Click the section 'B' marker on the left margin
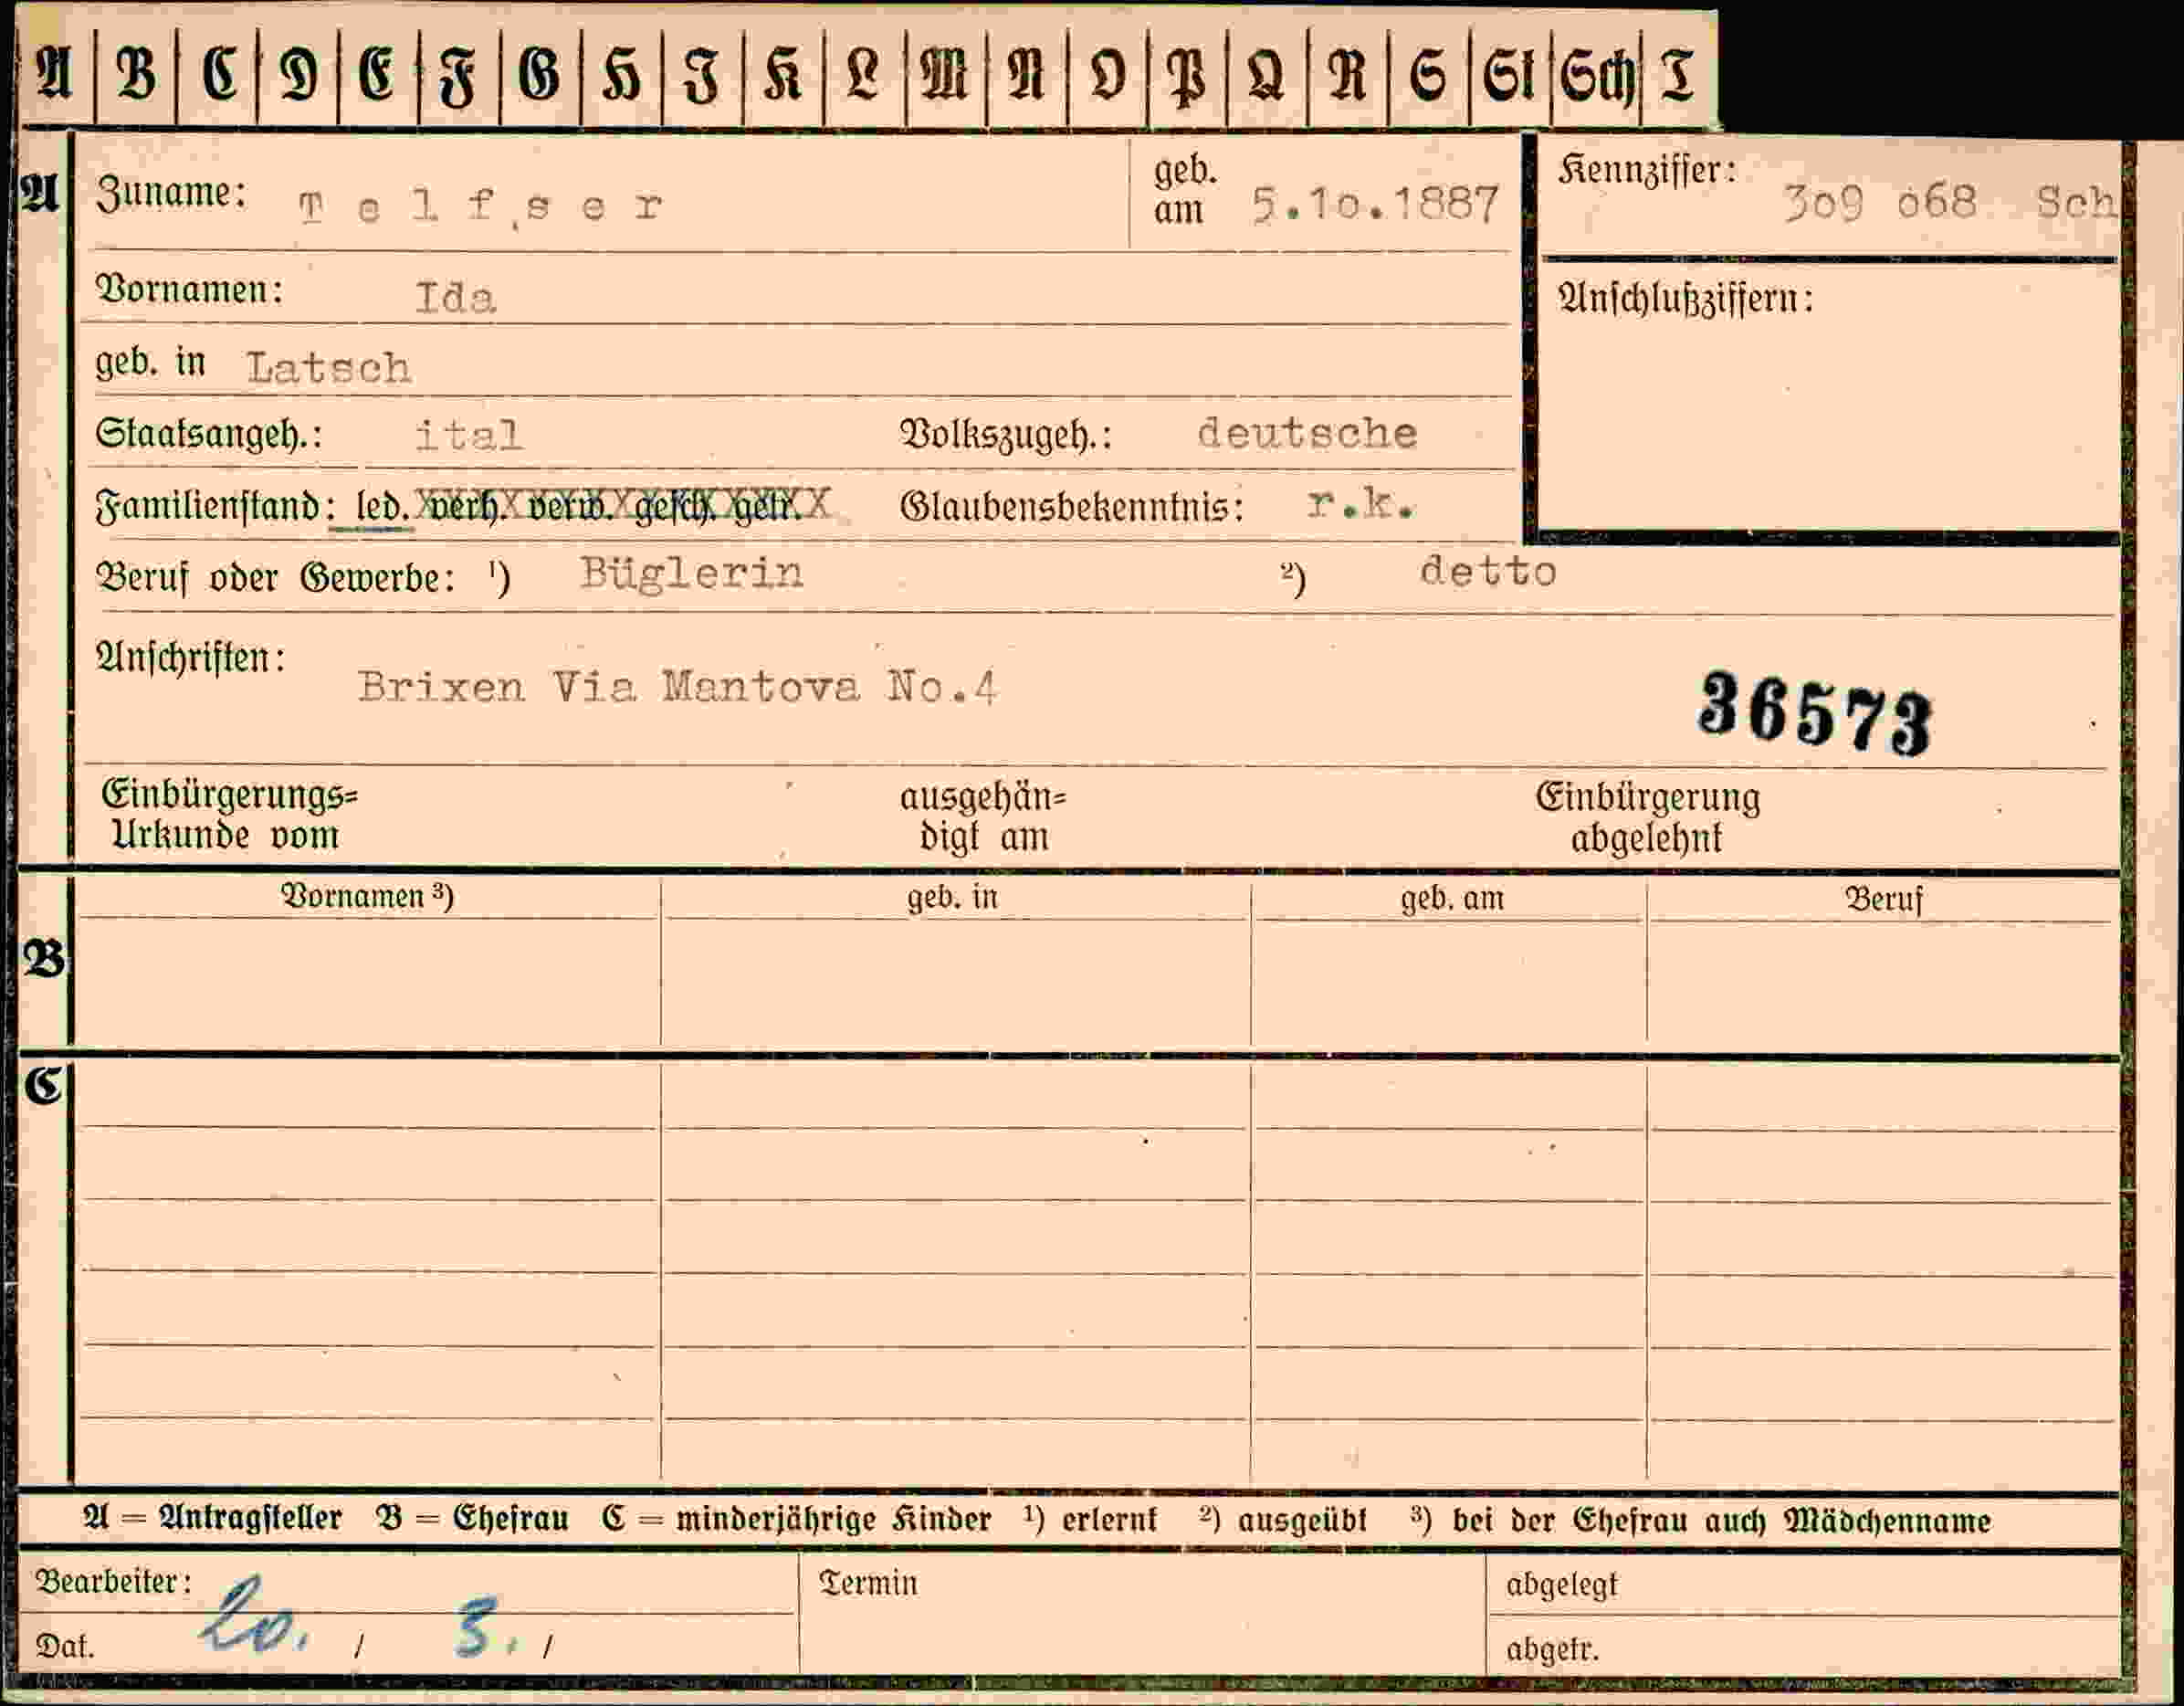 tap(44, 959)
